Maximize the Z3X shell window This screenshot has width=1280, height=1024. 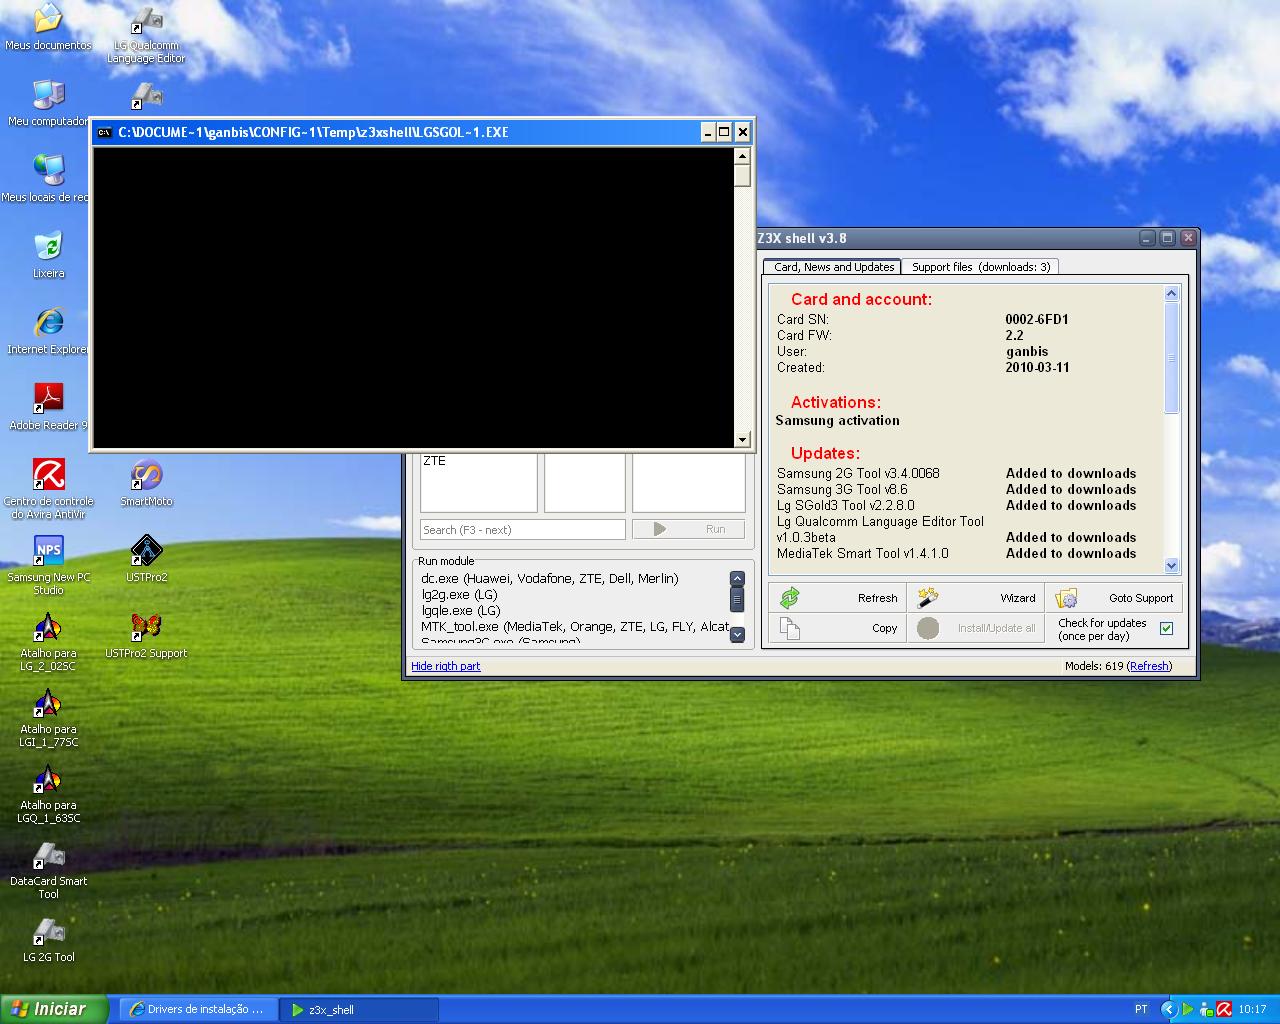click(x=1167, y=238)
